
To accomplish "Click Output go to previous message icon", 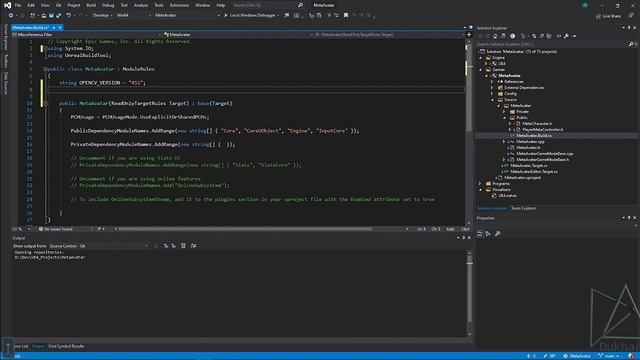I will pos(166,246).
